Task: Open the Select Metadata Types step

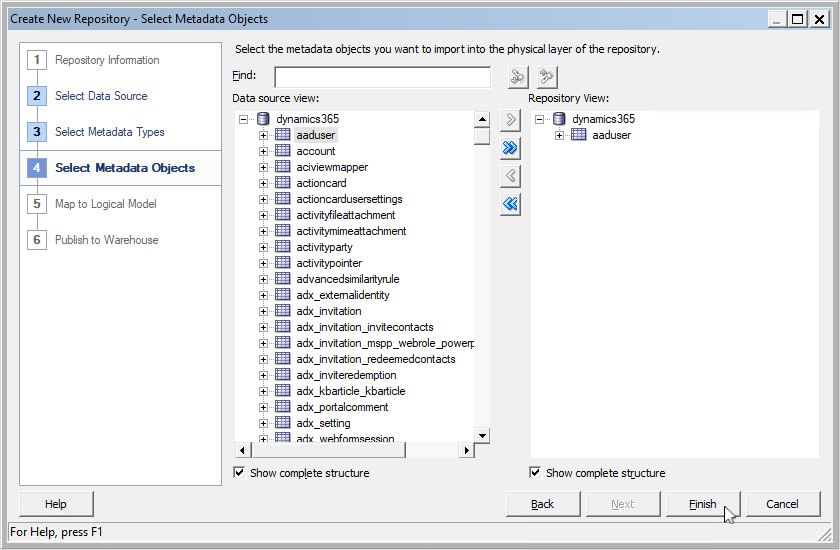Action: [110, 132]
